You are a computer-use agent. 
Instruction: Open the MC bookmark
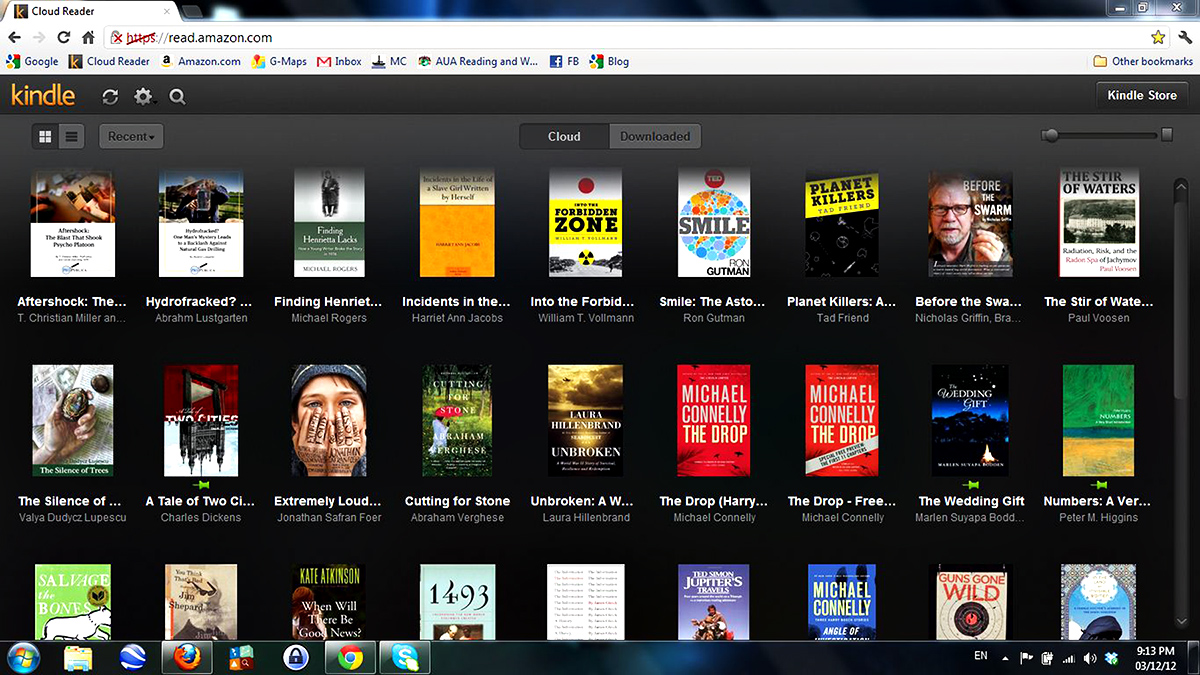389,61
